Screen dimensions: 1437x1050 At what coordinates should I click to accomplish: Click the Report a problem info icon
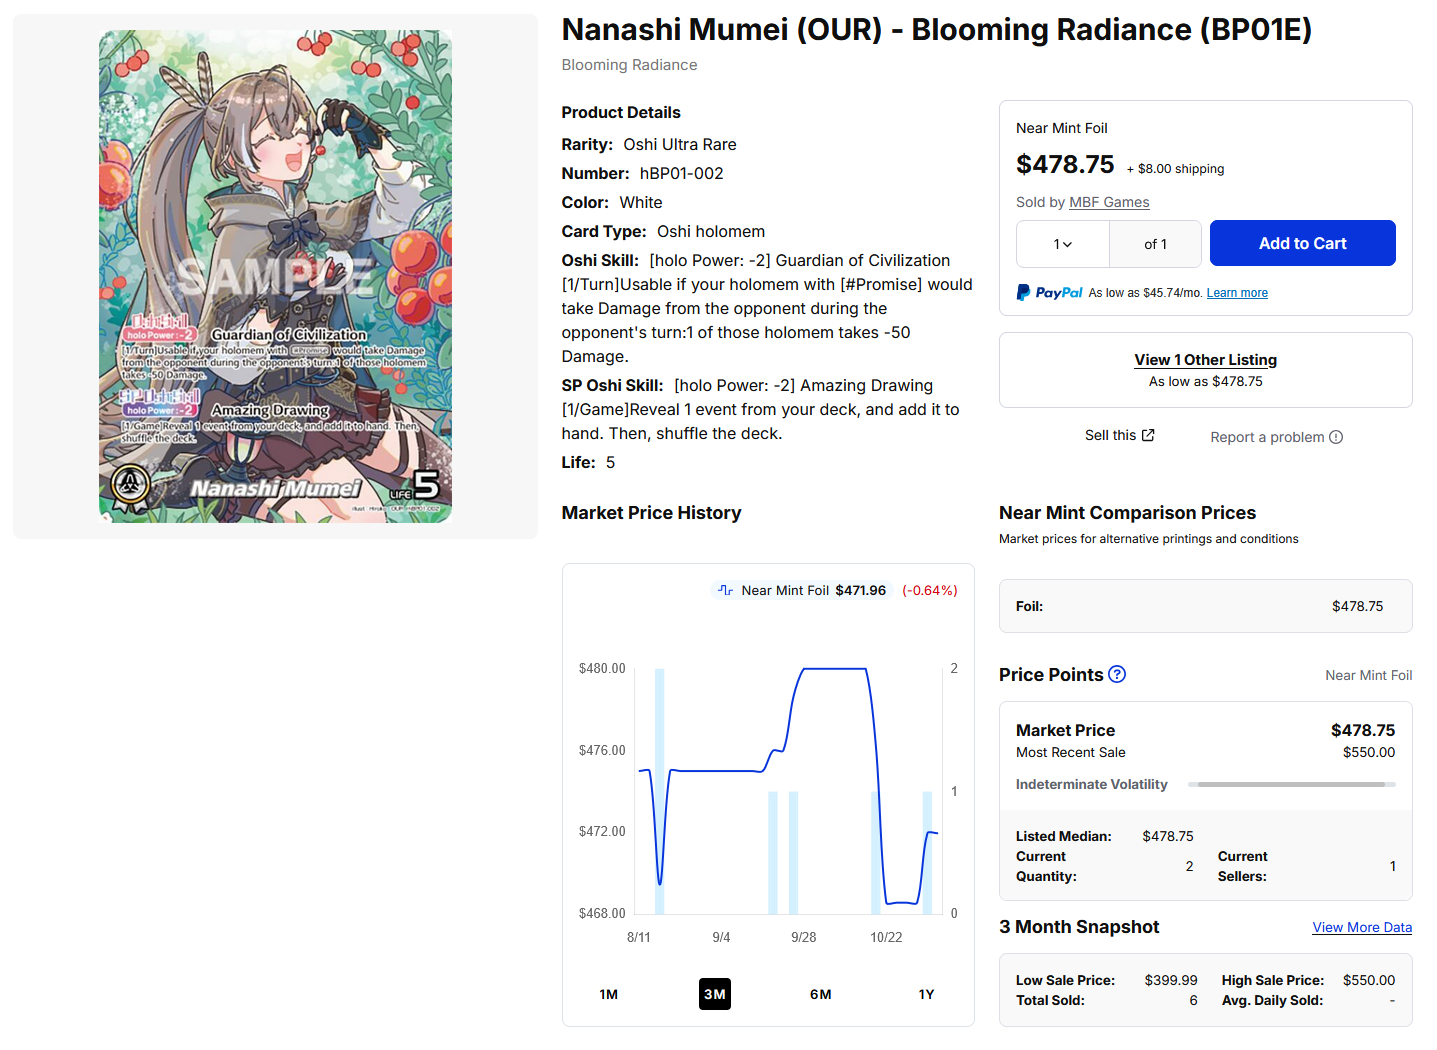tap(1336, 437)
